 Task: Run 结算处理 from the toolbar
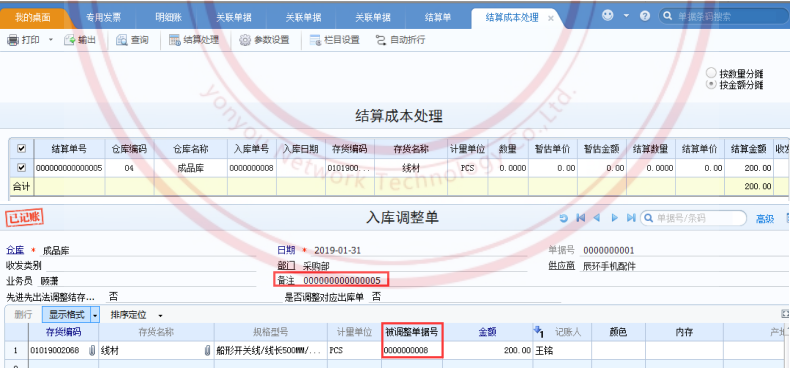193,40
